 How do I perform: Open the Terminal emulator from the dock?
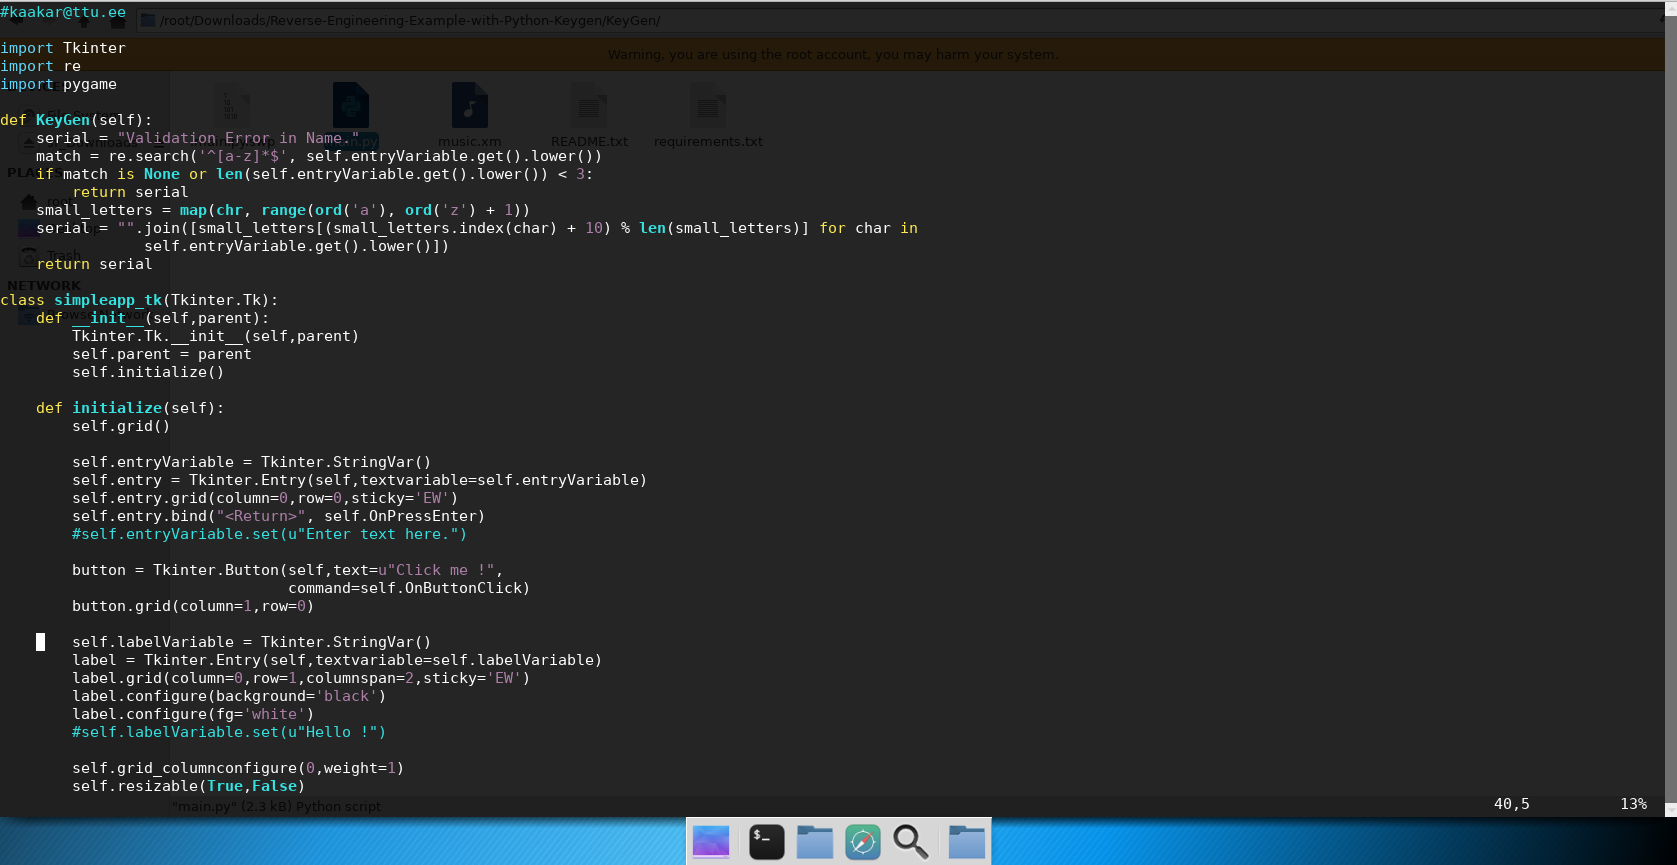766,842
